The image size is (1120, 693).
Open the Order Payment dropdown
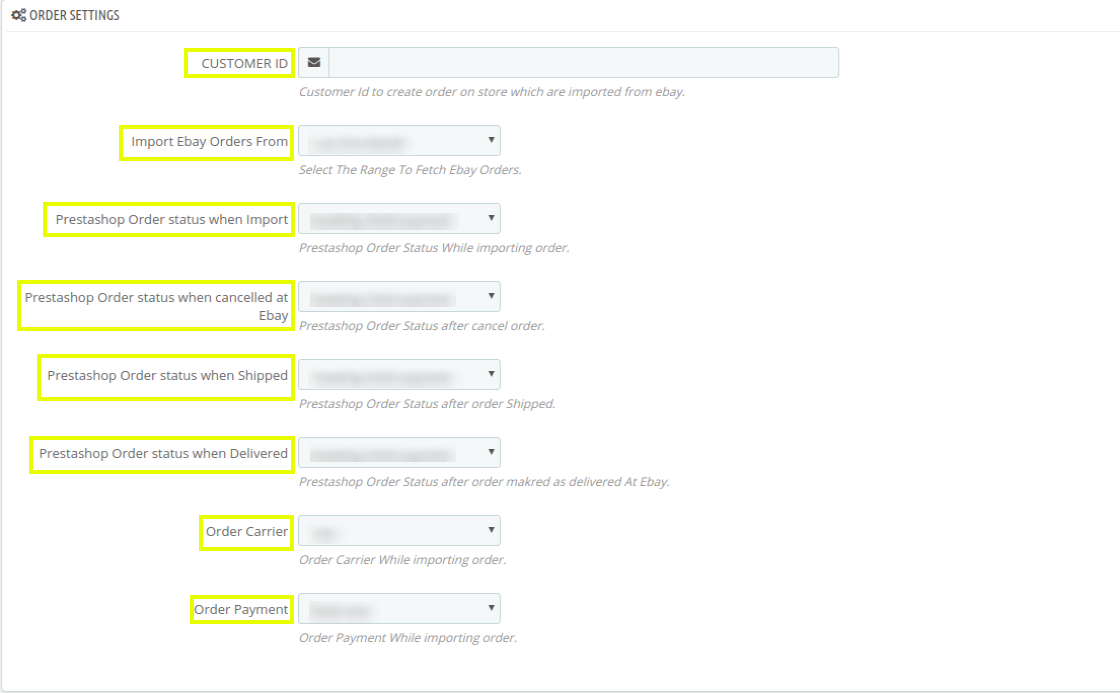pyautogui.click(x=399, y=608)
